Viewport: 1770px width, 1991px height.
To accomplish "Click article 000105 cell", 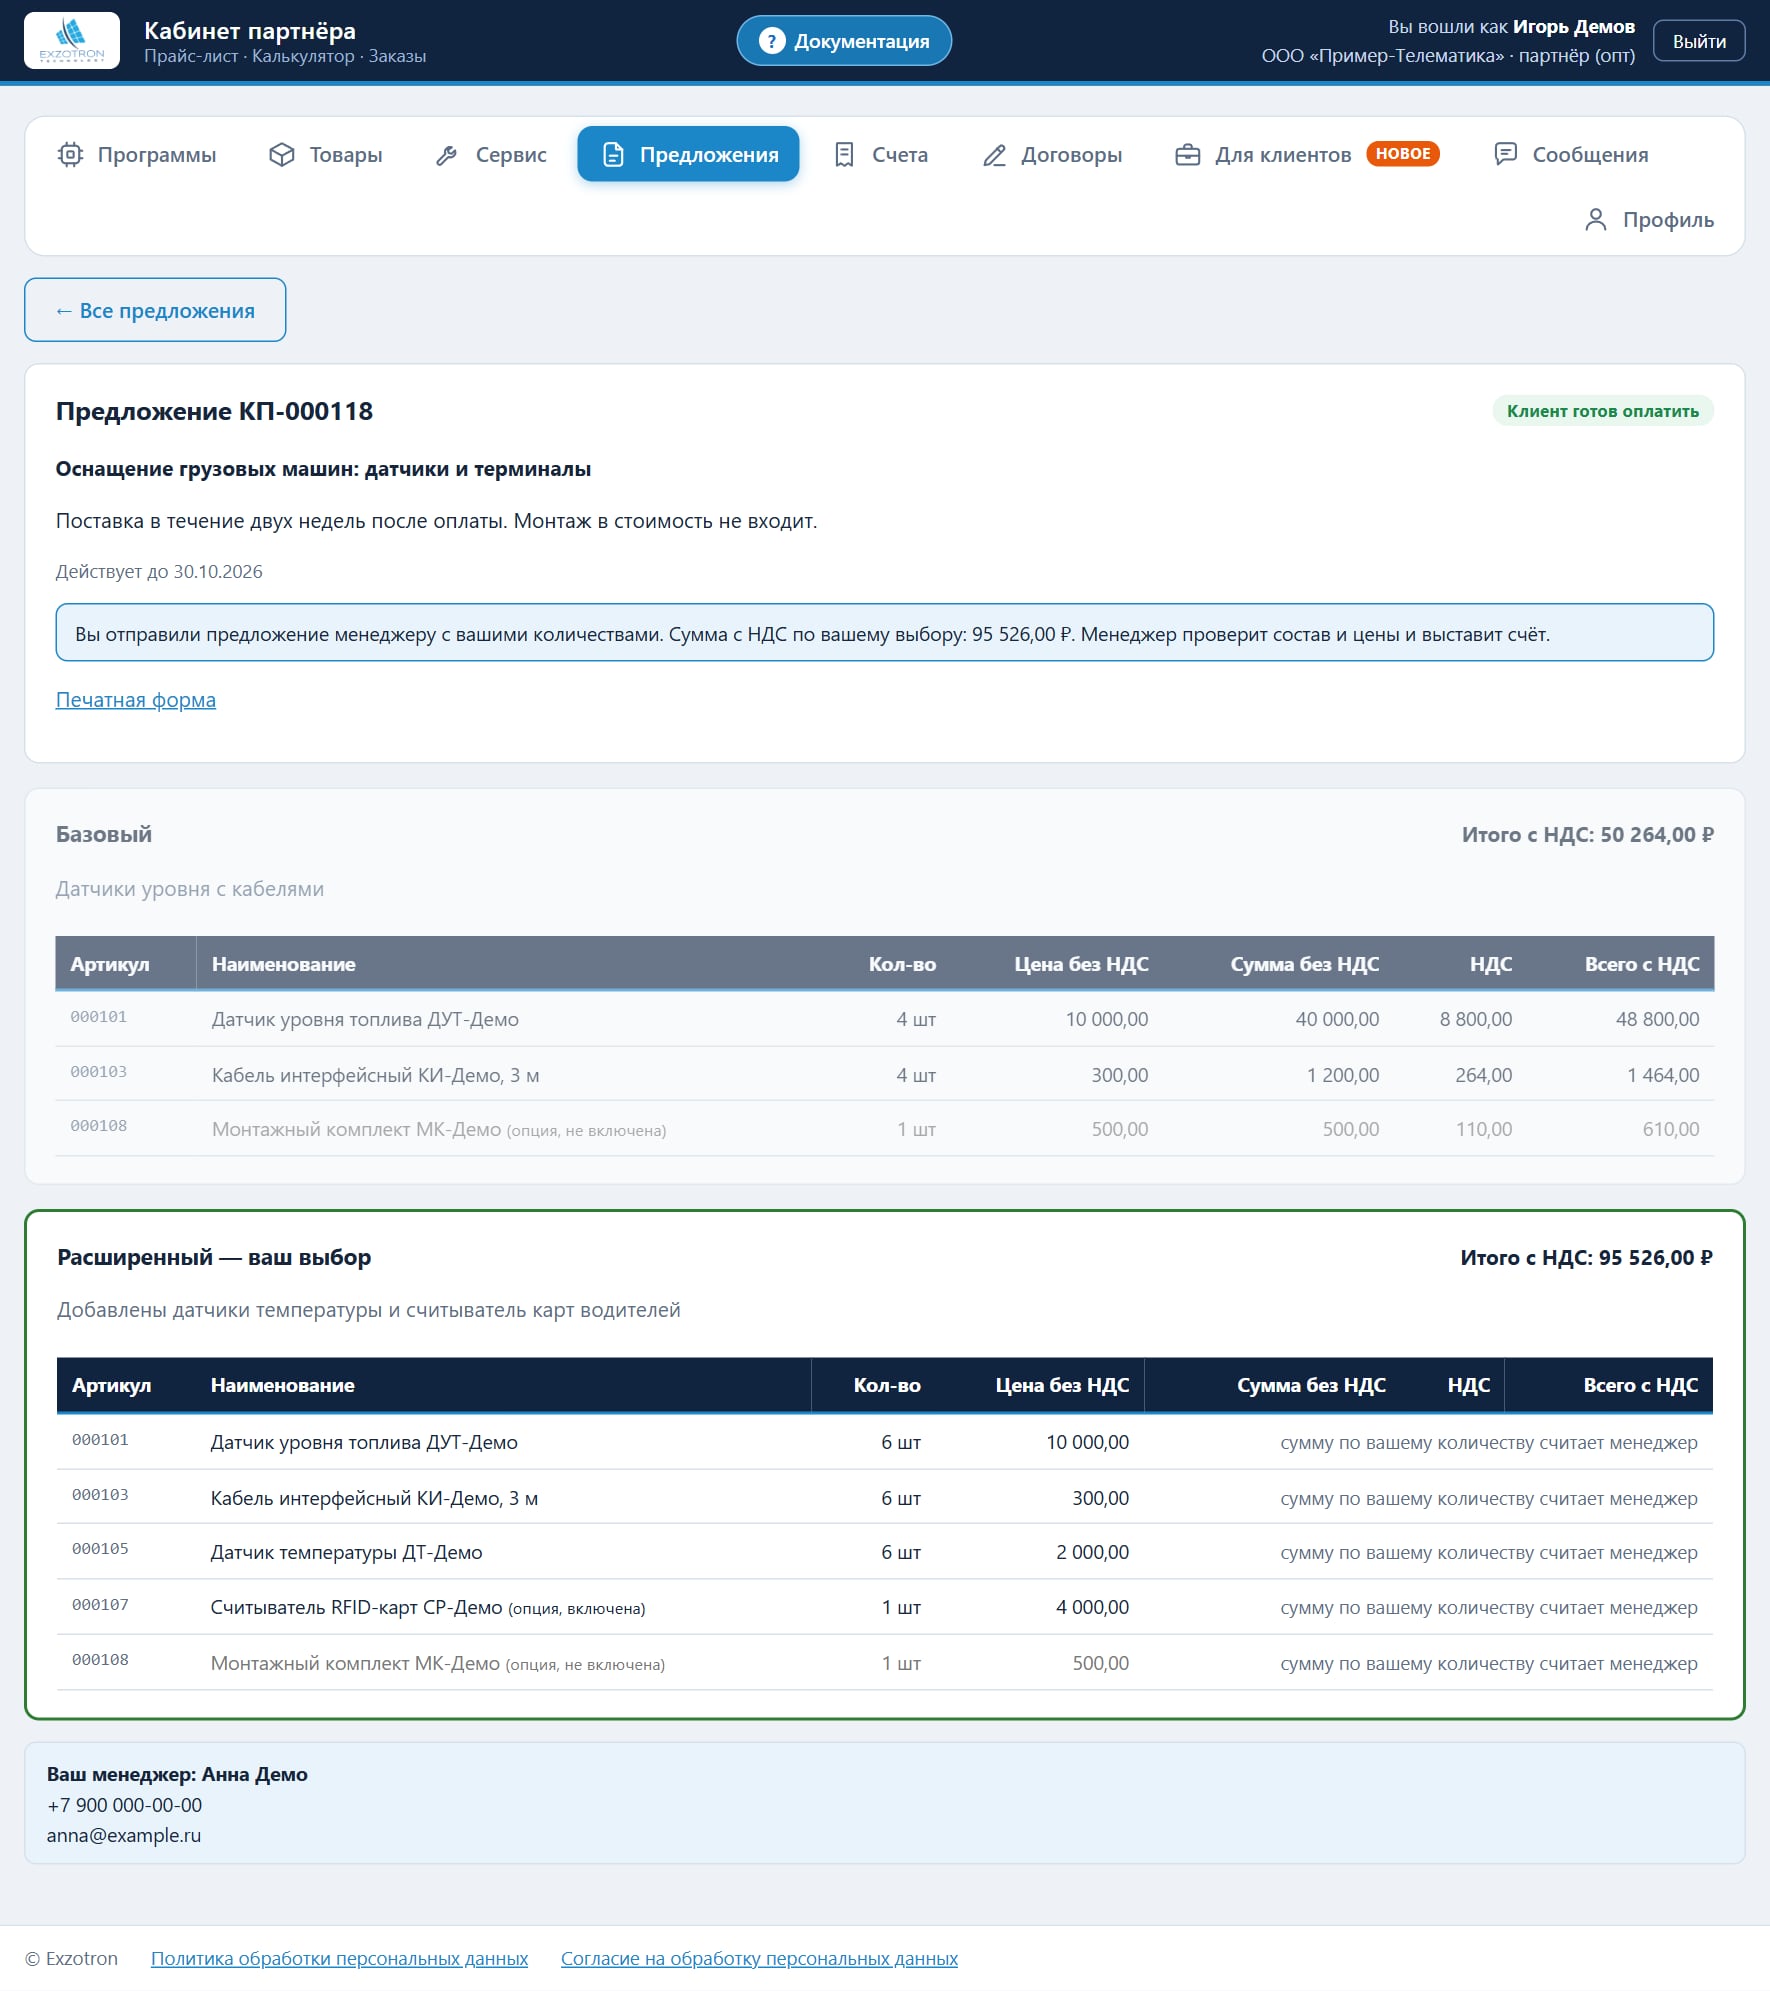I will pos(100,1549).
